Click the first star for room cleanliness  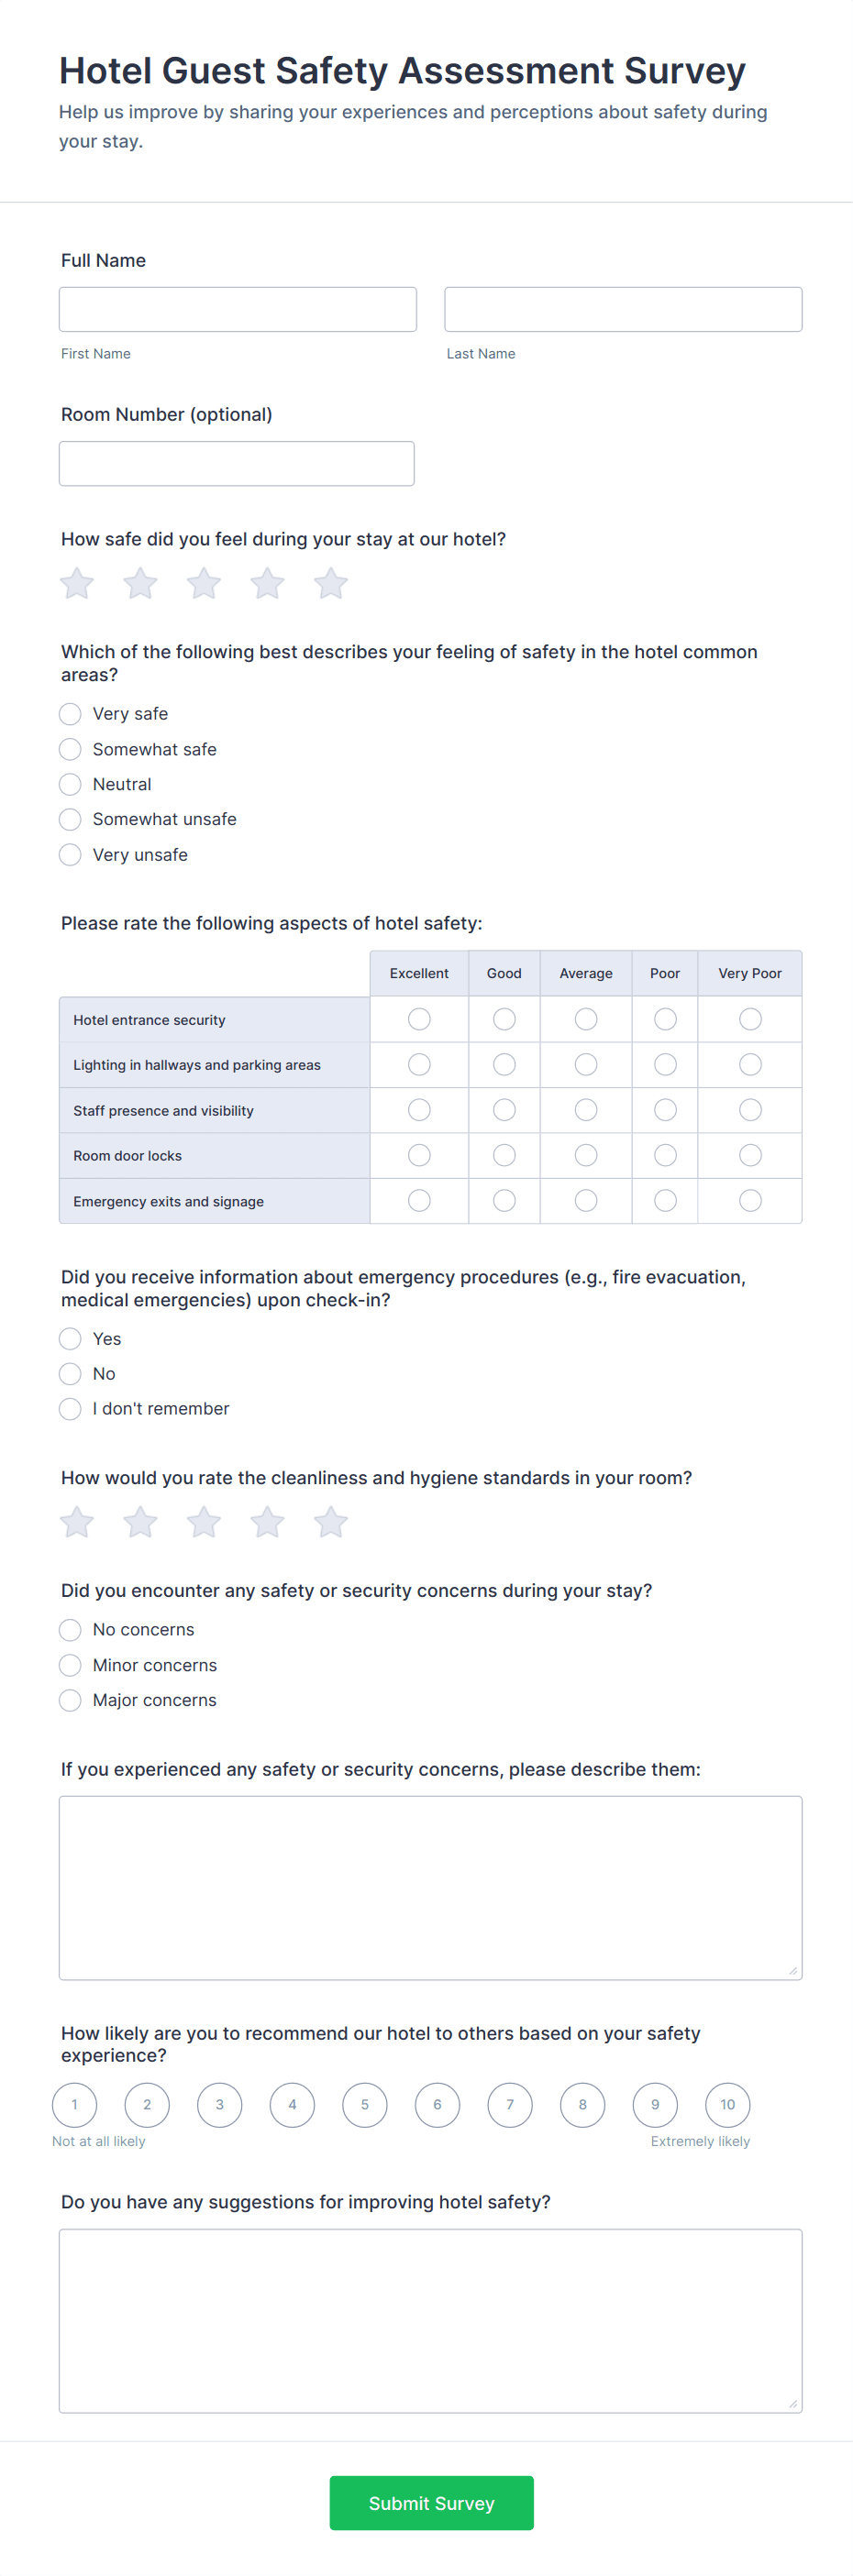click(75, 1522)
